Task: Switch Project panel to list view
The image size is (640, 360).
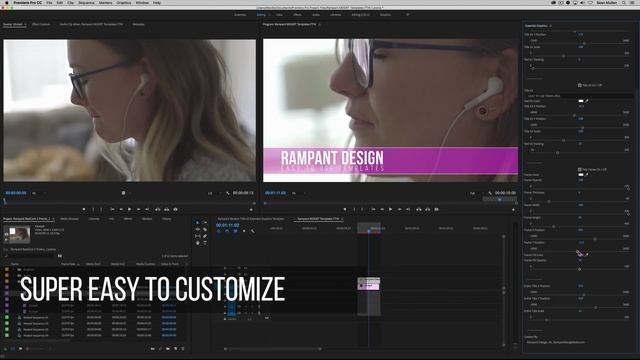Action: (12, 349)
